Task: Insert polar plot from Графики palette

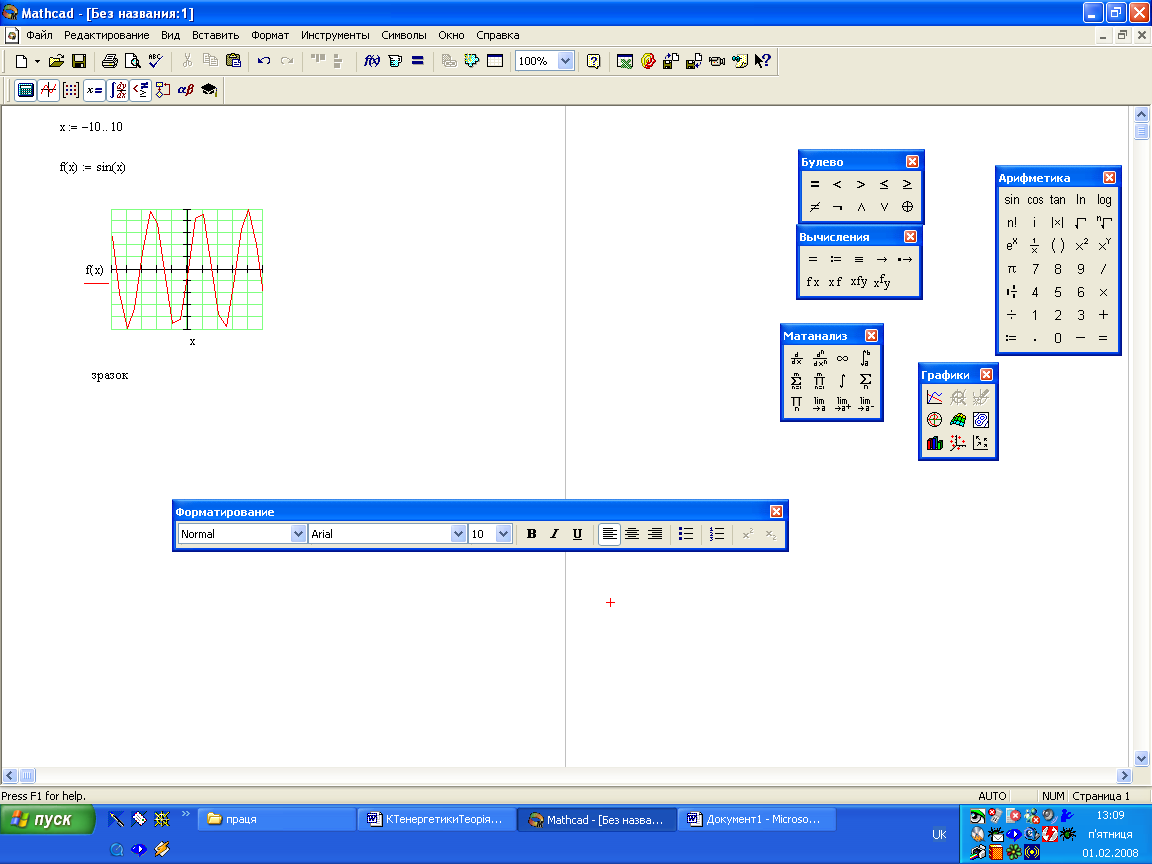Action: pyautogui.click(x=935, y=420)
